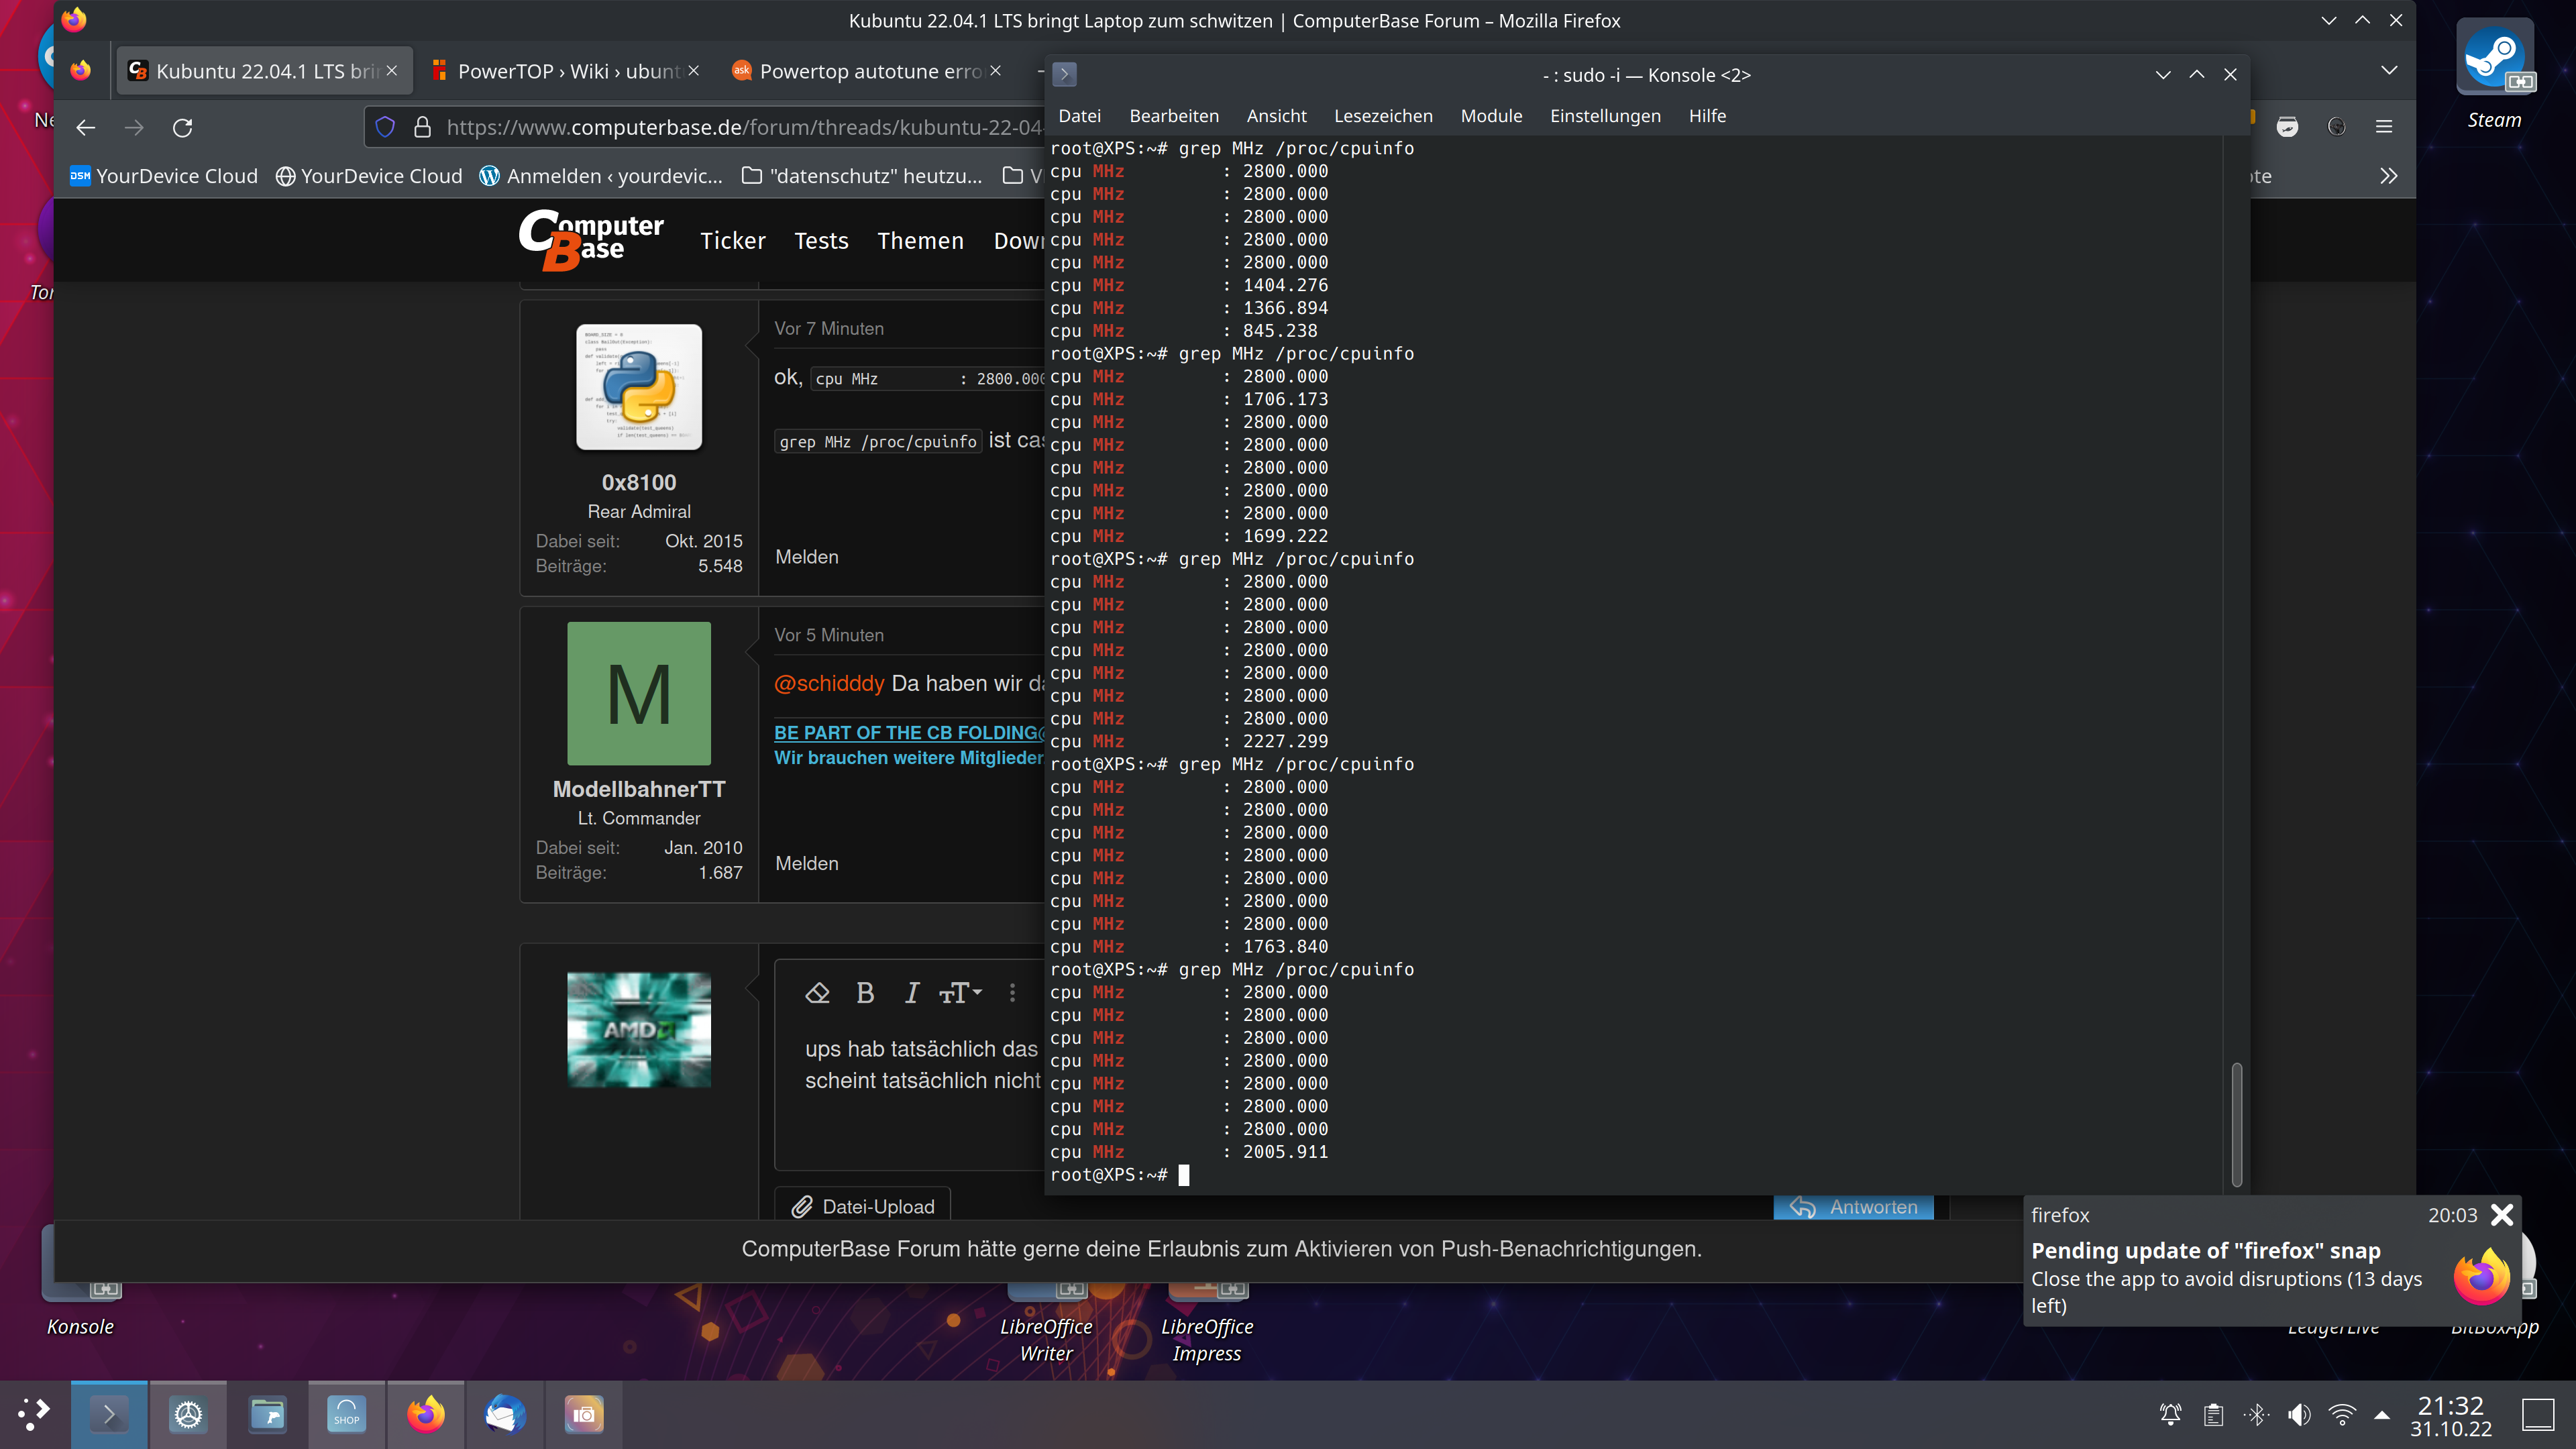Click Melden under the 0x8100 post
The height and width of the screenshot is (1449, 2576).
click(x=807, y=557)
